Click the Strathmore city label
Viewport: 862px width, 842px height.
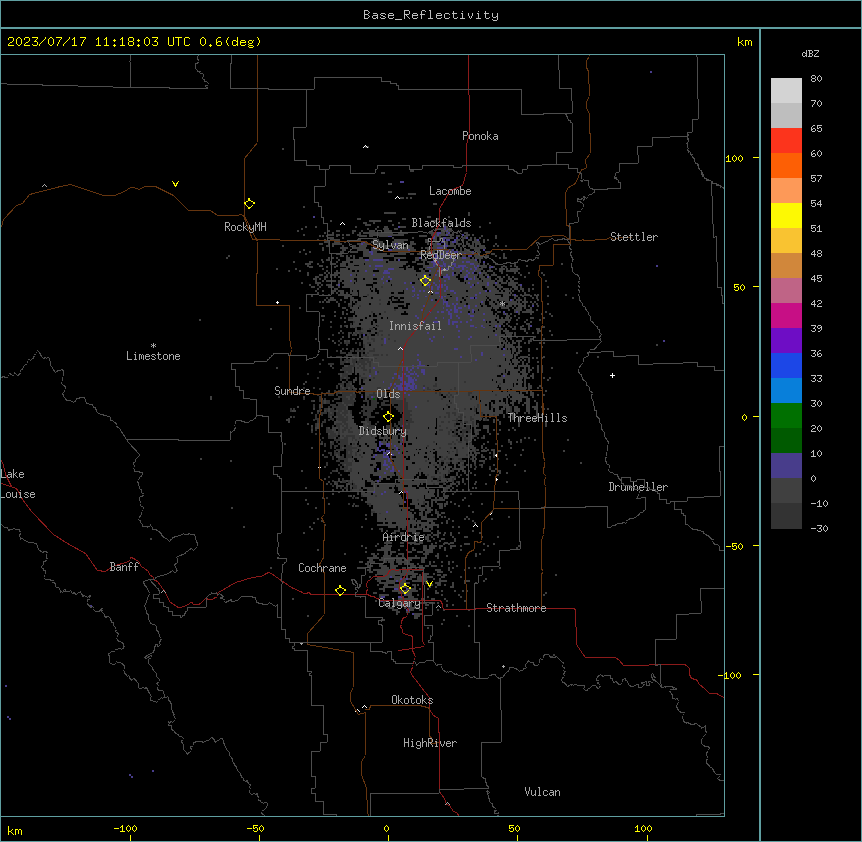coord(516,608)
